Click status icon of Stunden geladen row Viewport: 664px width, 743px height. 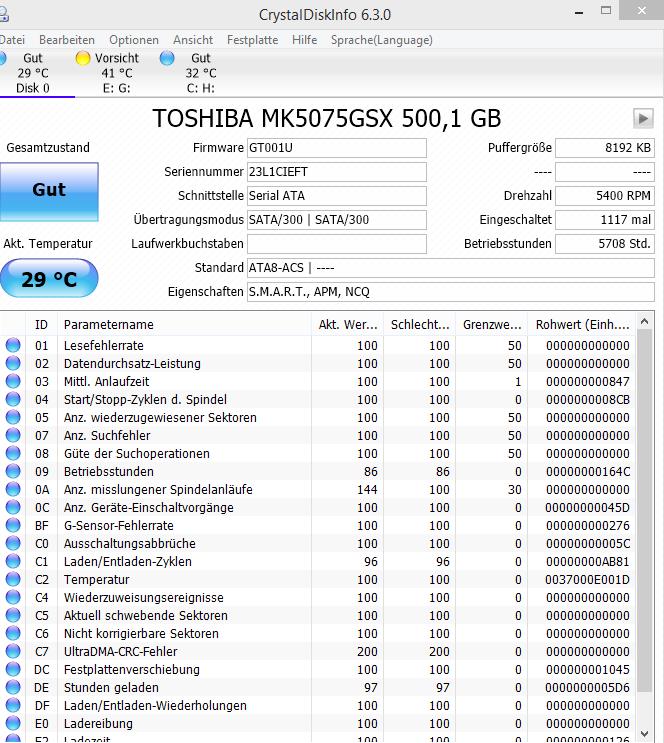(13, 687)
